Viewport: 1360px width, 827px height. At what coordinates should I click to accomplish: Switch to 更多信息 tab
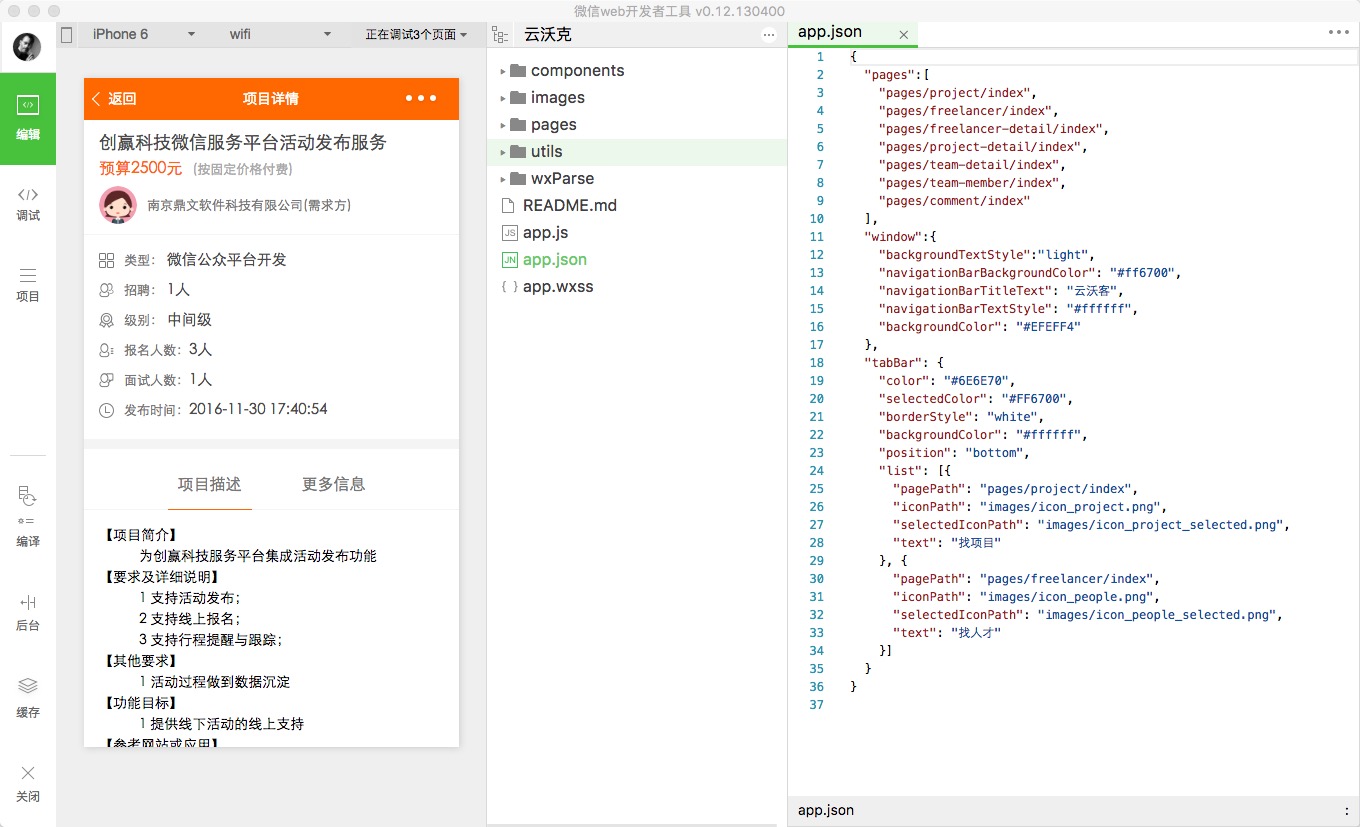coord(333,484)
